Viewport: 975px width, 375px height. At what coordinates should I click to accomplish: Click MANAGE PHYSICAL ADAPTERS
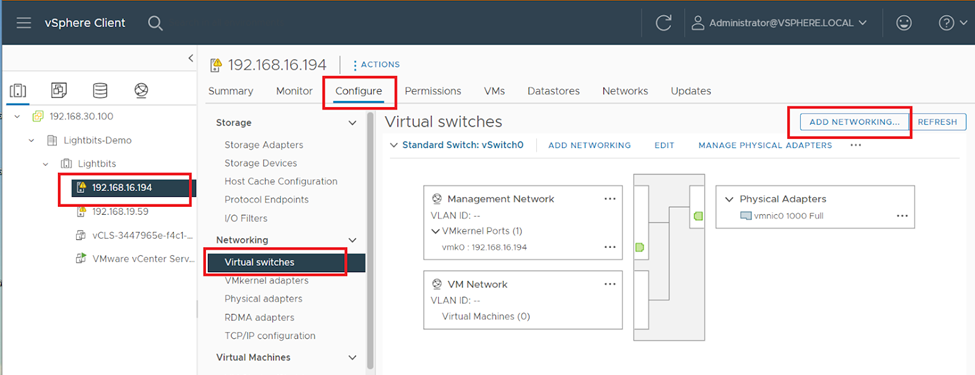(765, 146)
